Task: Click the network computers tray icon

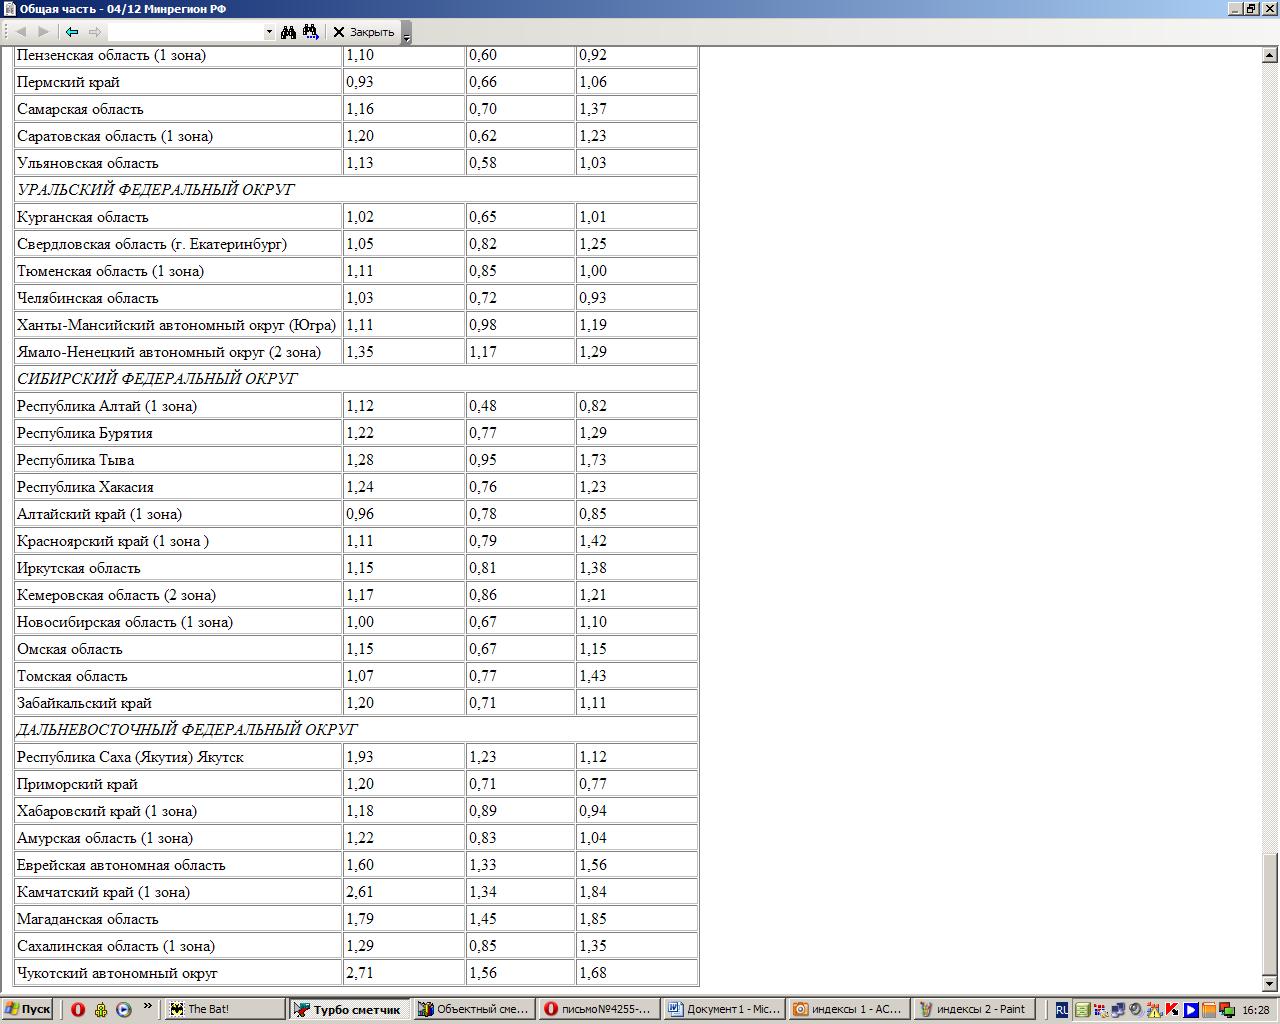Action: (x=1119, y=1010)
